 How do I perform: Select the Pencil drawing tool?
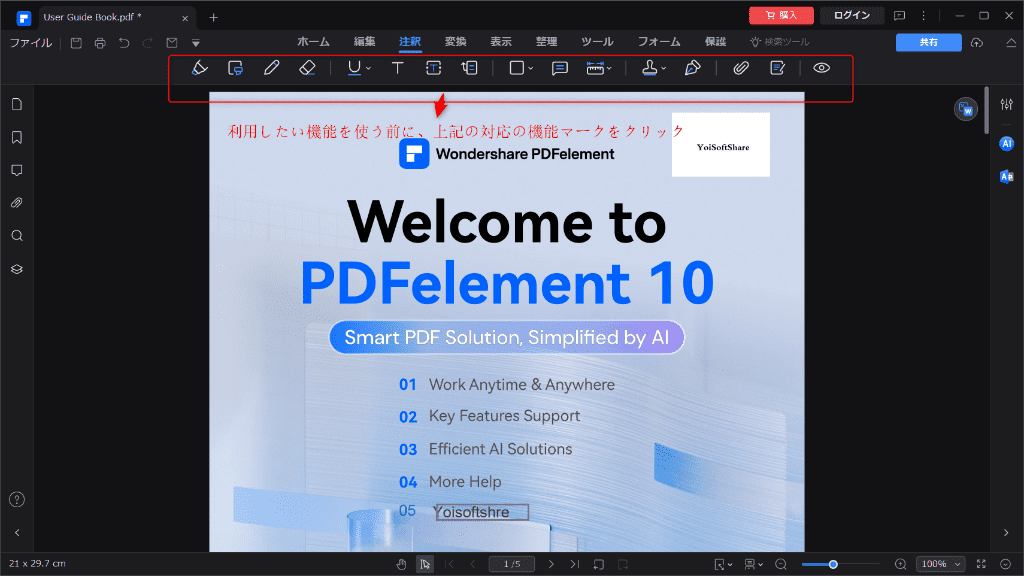[x=271, y=68]
